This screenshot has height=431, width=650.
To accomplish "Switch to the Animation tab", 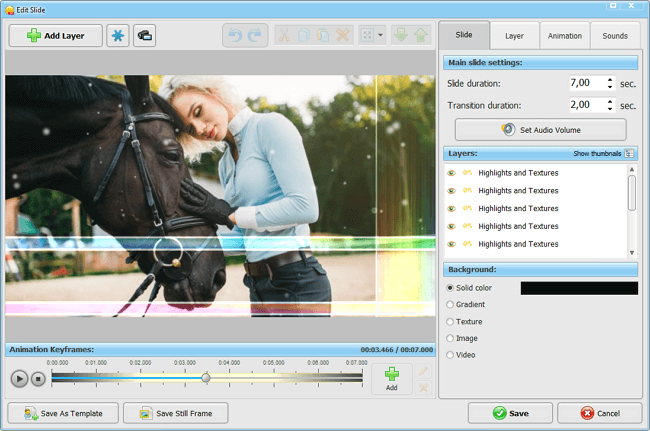I will pos(565,36).
